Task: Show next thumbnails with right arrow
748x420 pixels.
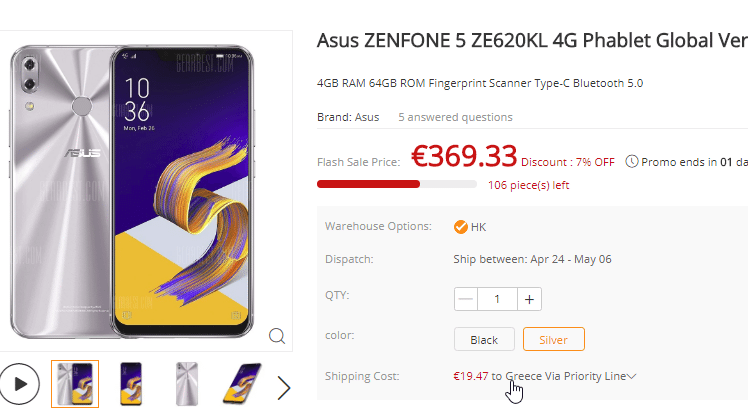Action: [x=284, y=387]
